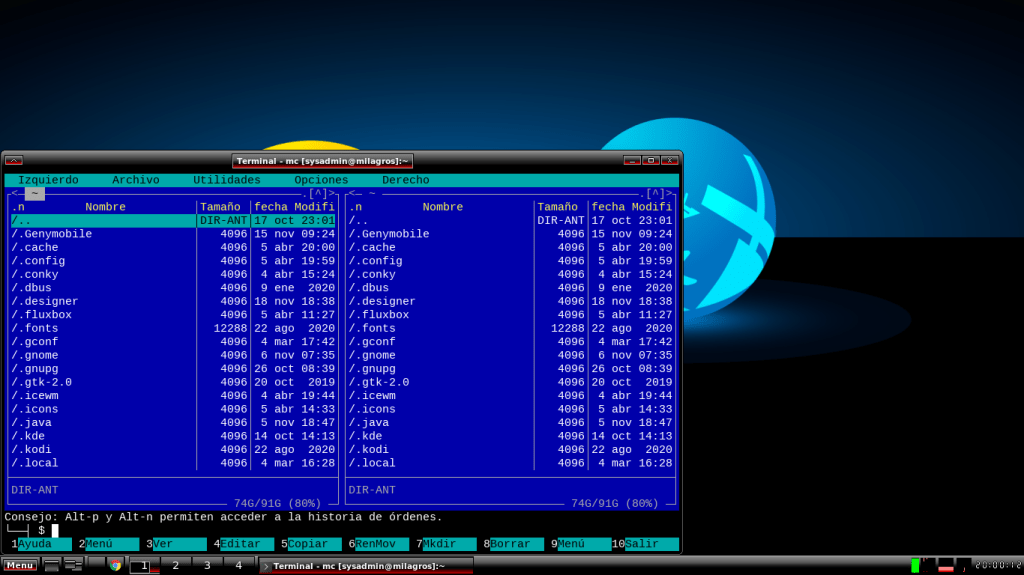Open the terminal window menu icon in titlebar
This screenshot has width=1024, height=575.
point(13,160)
